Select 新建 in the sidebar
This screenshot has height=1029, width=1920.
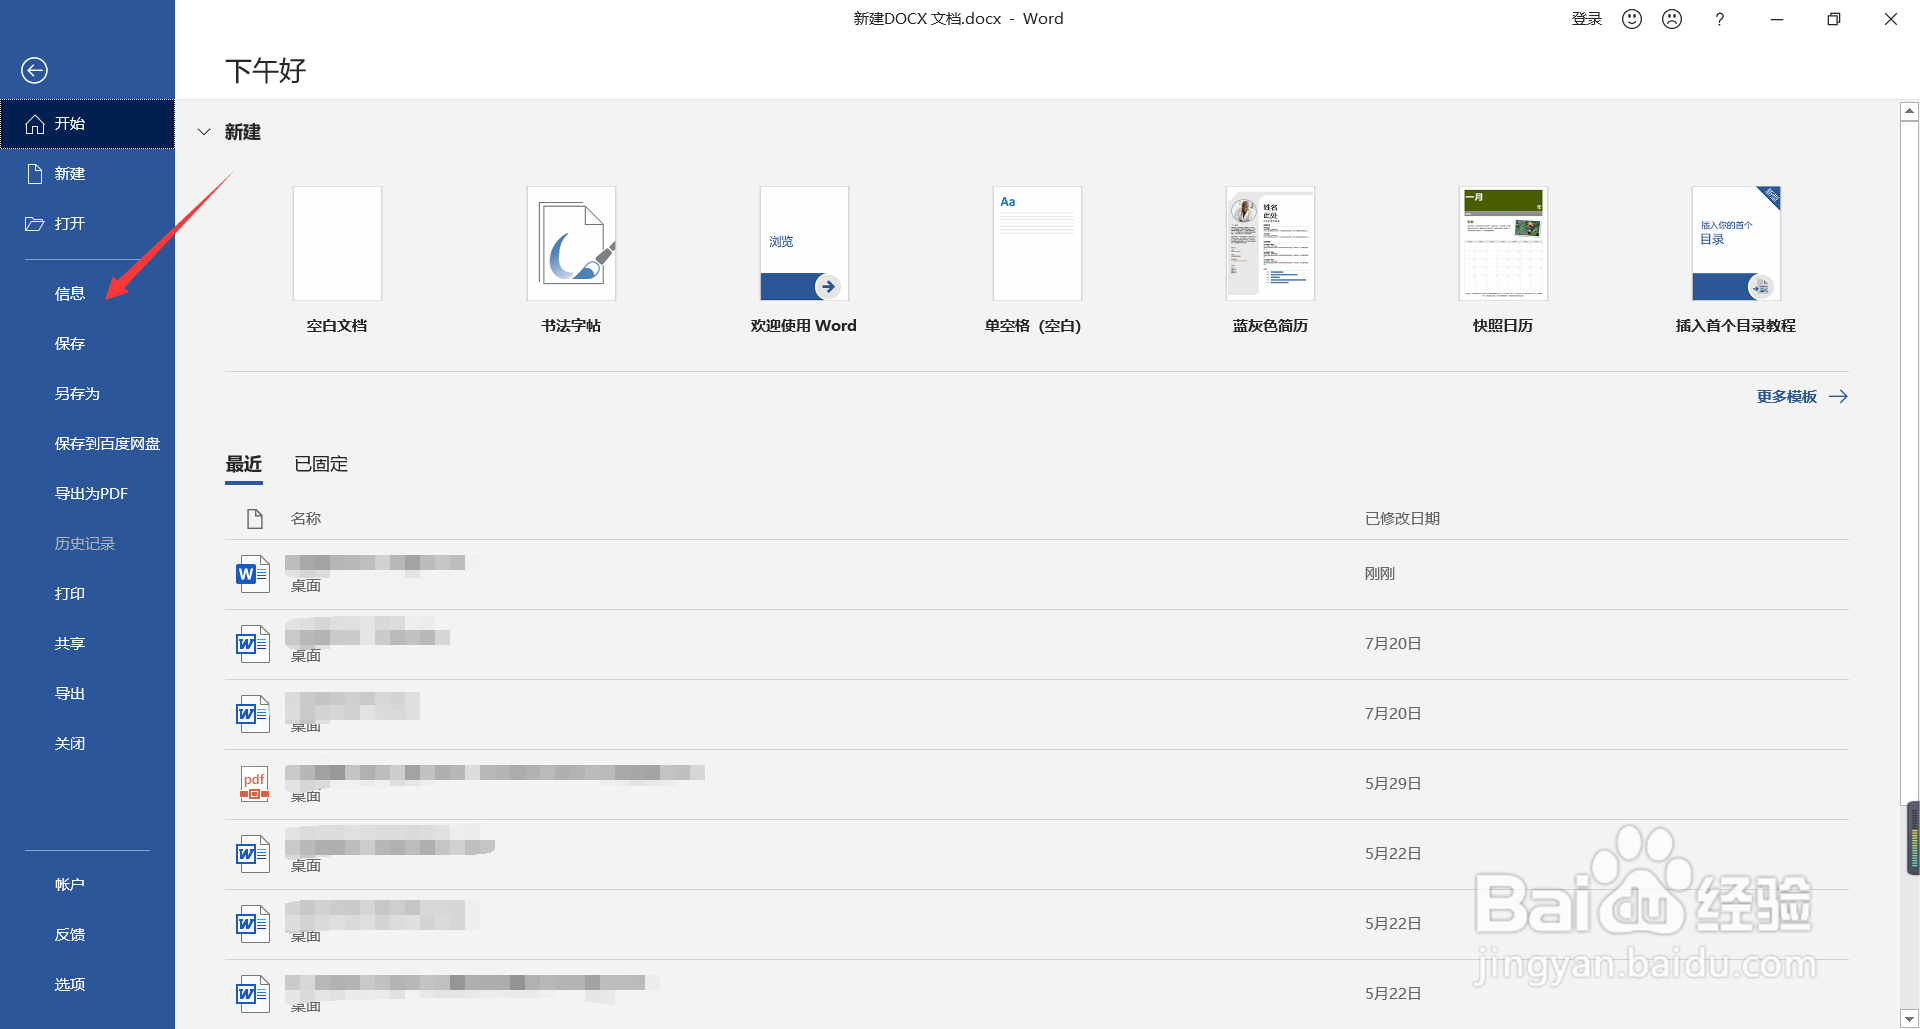point(87,174)
